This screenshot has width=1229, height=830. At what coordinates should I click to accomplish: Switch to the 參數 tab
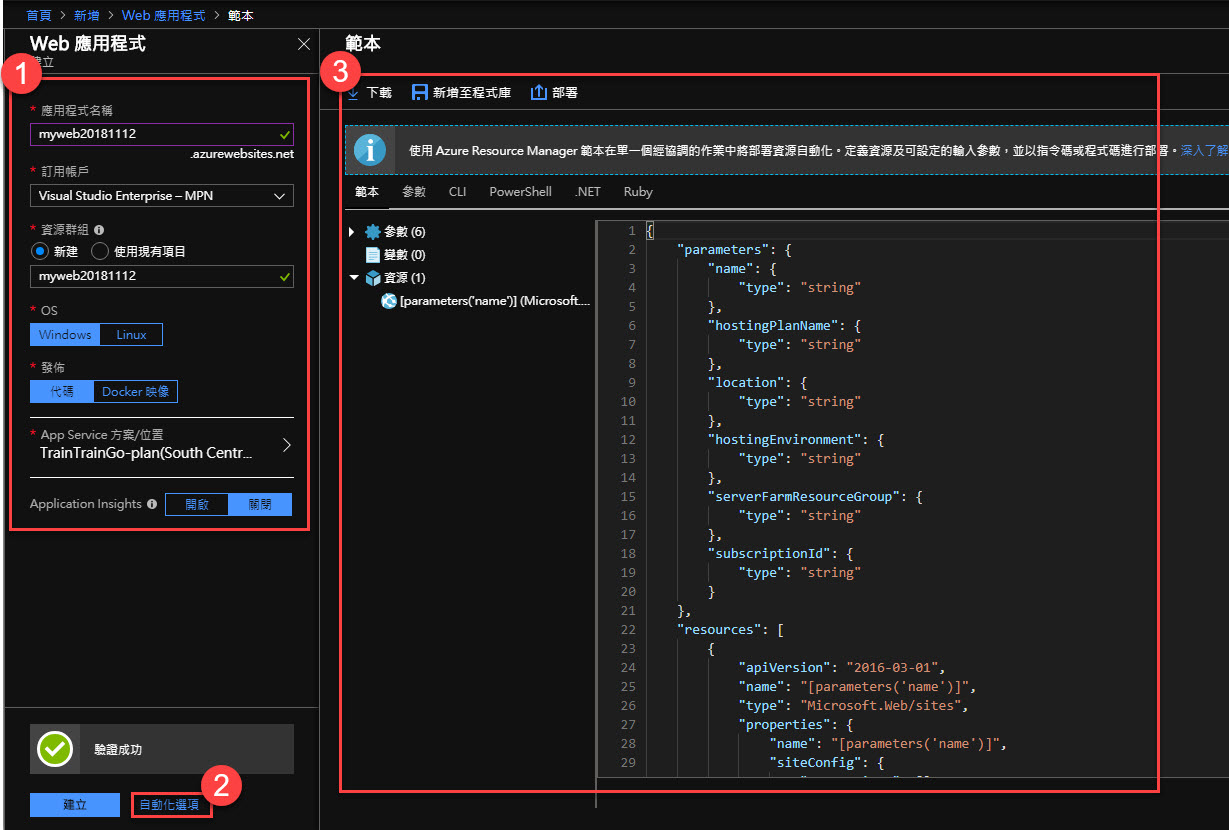(414, 192)
